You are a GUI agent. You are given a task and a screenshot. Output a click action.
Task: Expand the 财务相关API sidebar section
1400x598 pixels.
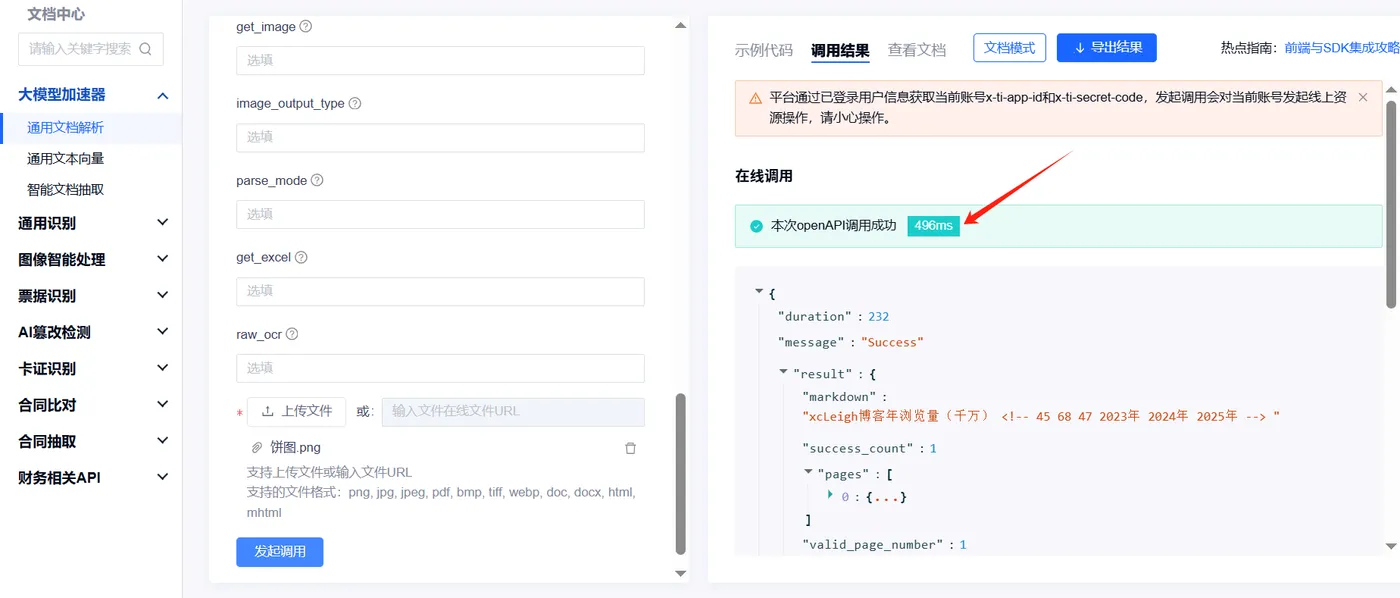tap(163, 477)
